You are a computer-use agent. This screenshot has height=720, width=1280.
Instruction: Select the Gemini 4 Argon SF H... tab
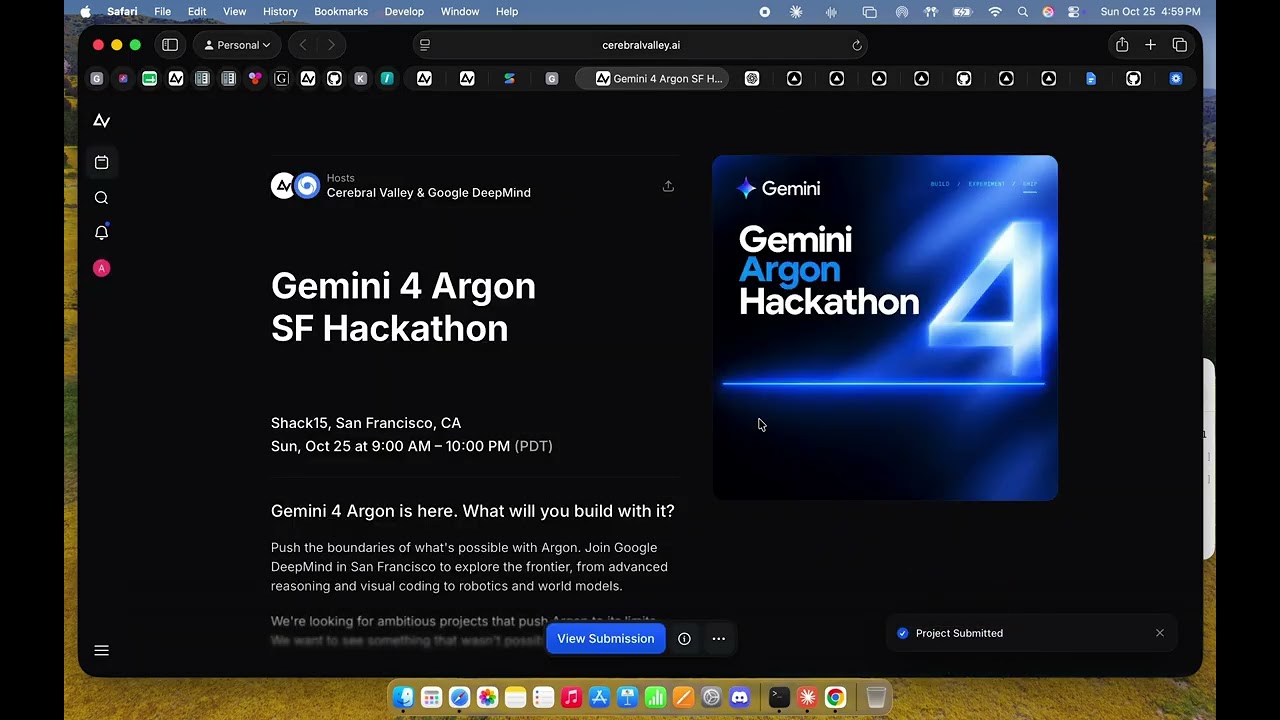[652, 79]
